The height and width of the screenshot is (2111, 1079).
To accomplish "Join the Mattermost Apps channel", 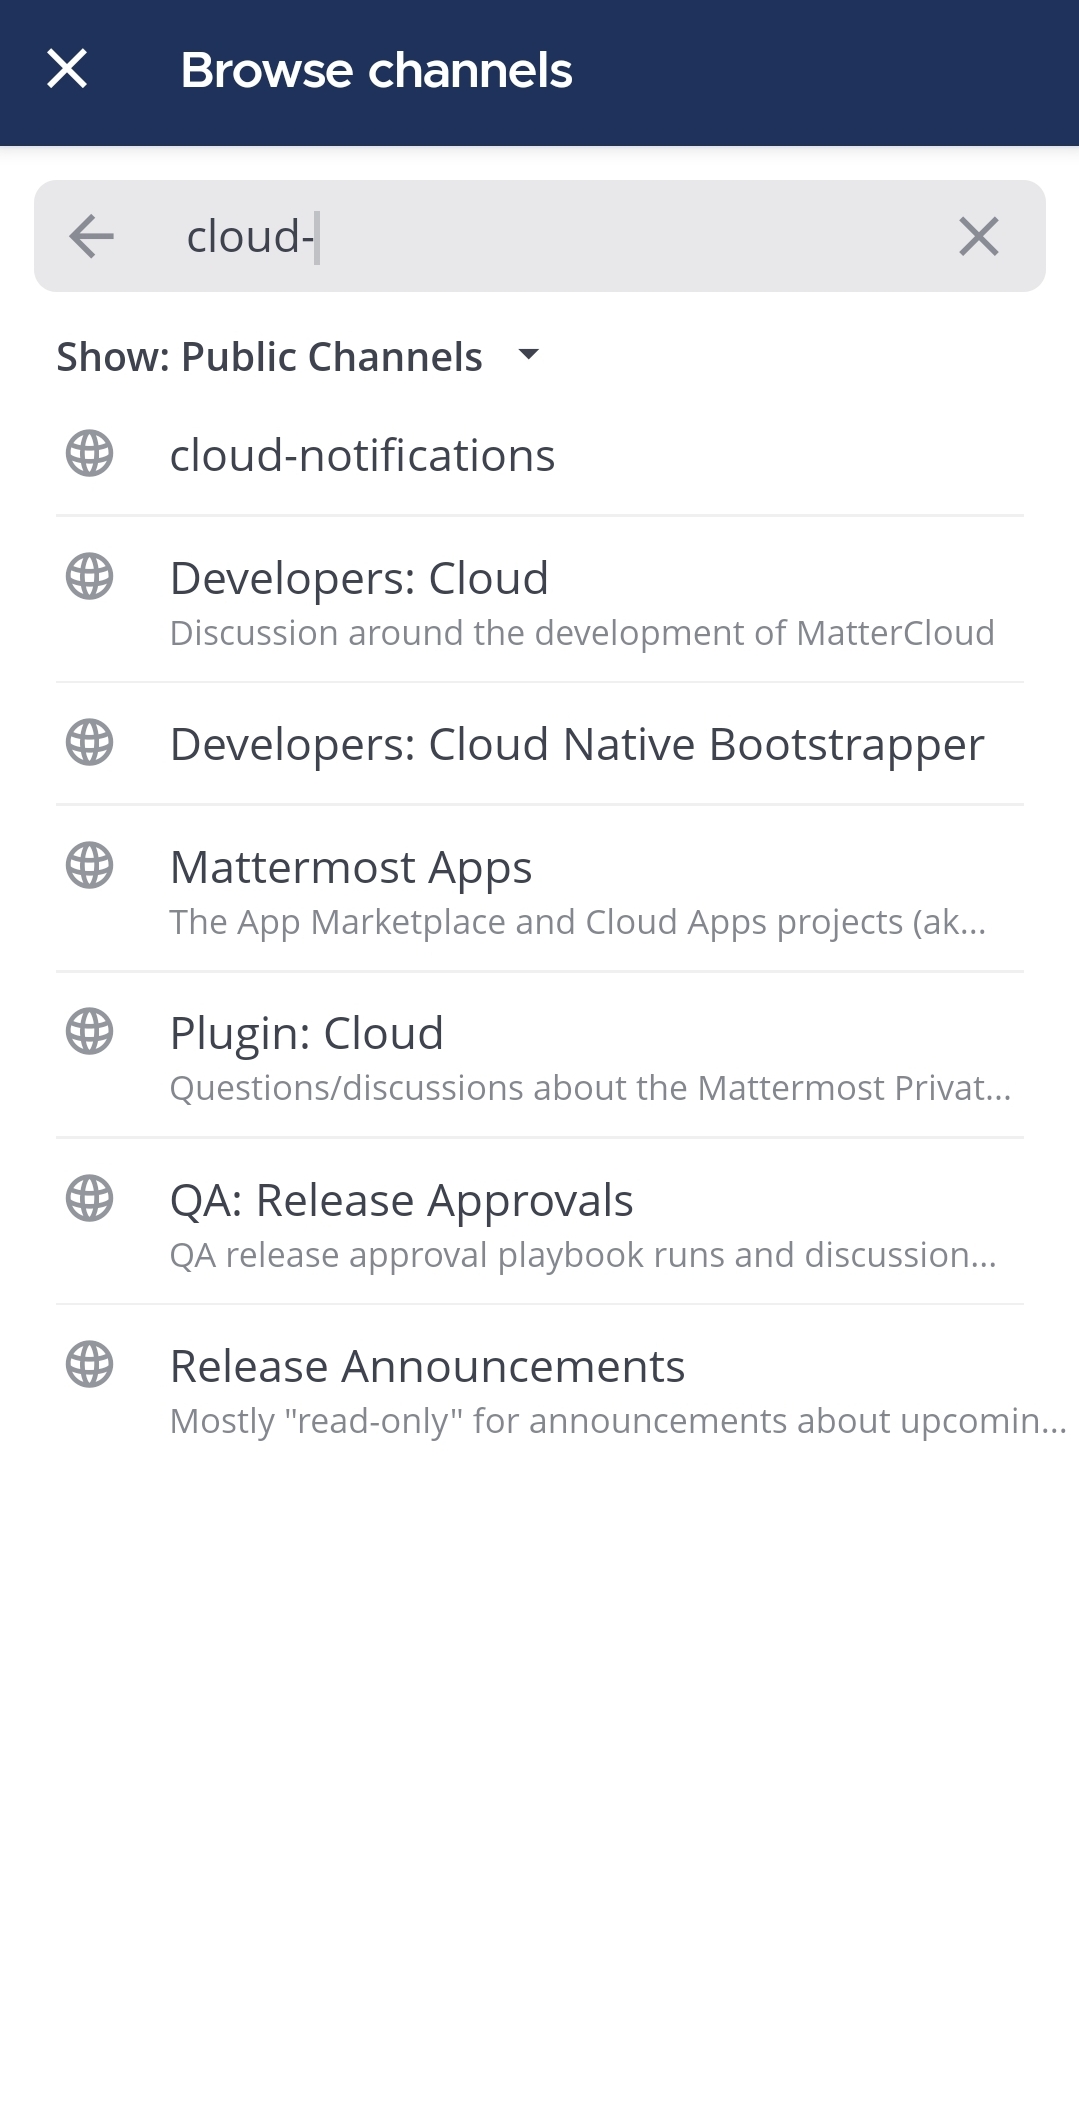I will [351, 868].
